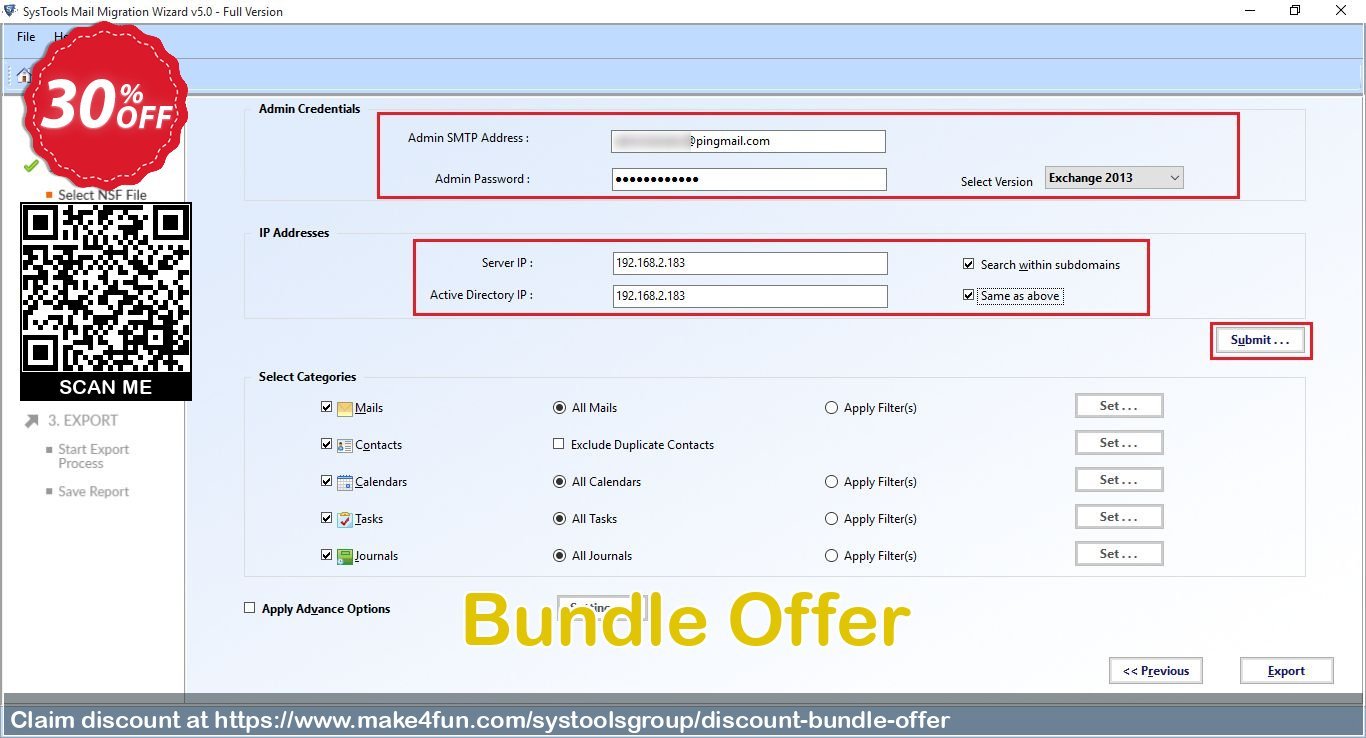1366x738 pixels.
Task: Enable Exclude Duplicate Contacts
Action: coord(559,444)
